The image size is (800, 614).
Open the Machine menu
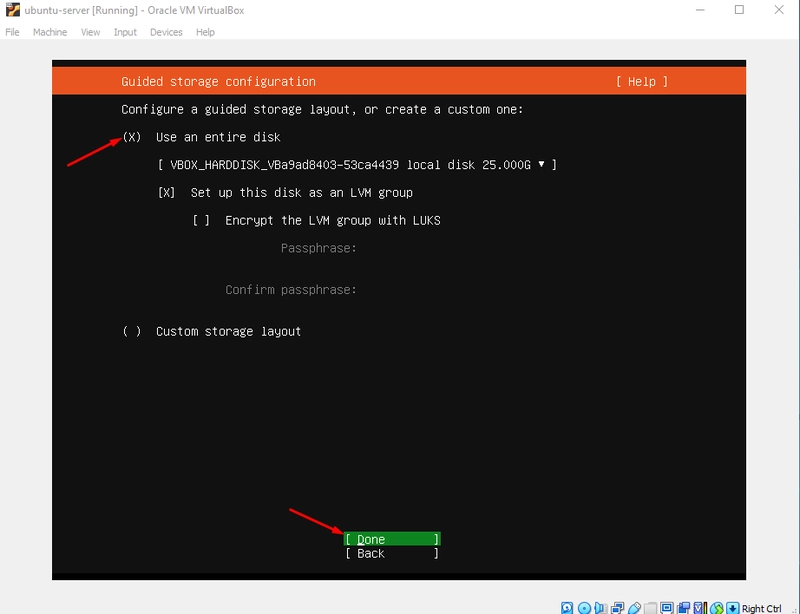[50, 32]
